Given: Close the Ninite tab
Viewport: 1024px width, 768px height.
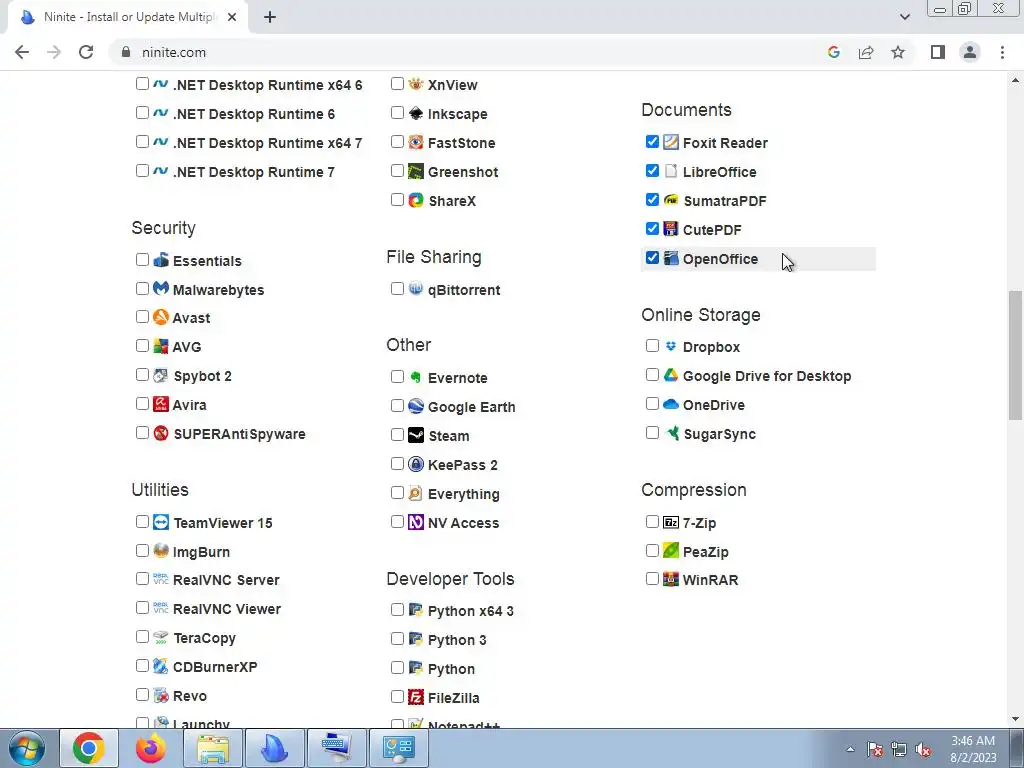Looking at the screenshot, I should [x=232, y=17].
